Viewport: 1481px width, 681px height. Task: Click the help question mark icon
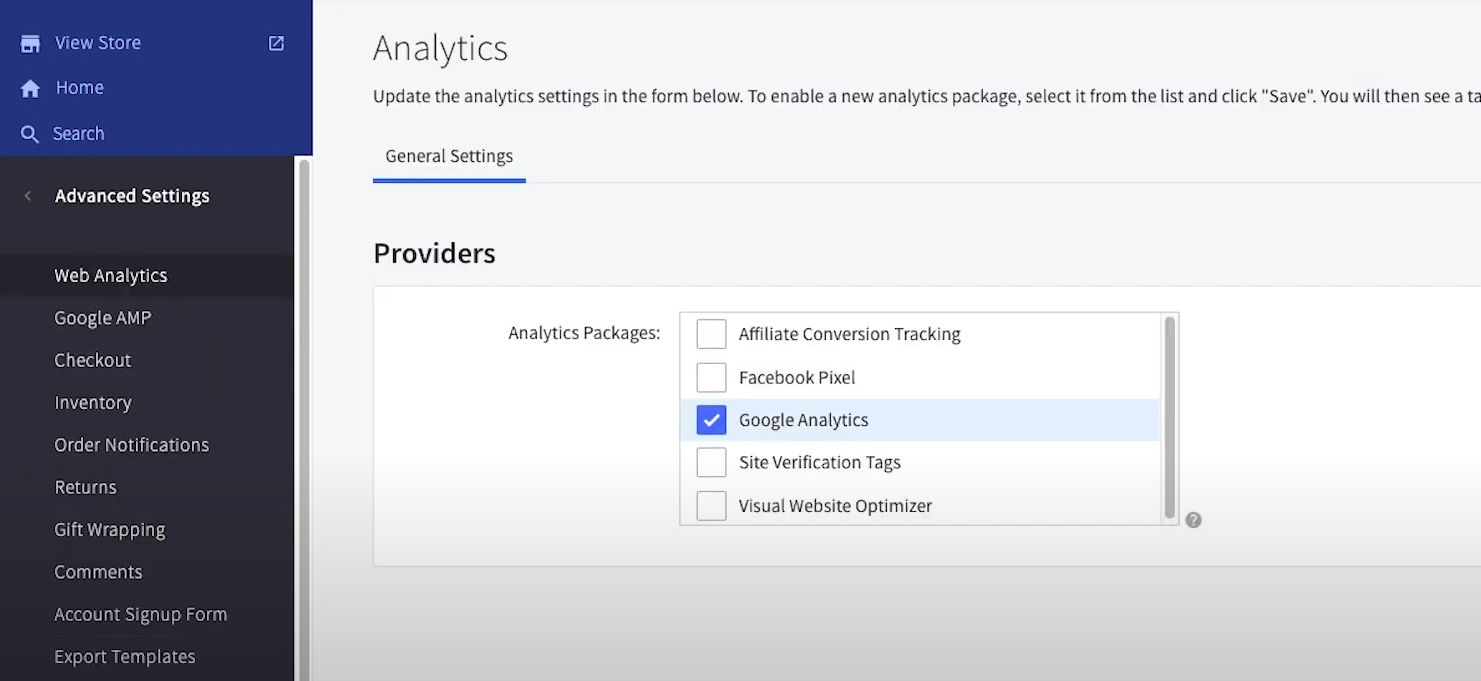coord(1193,520)
